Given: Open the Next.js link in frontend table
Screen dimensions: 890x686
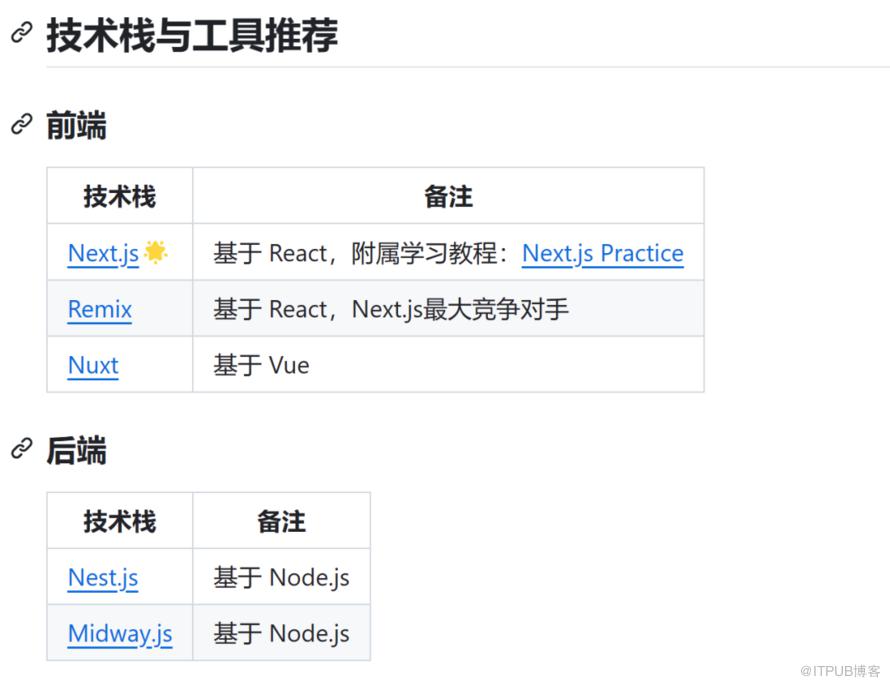Looking at the screenshot, I should click(103, 254).
